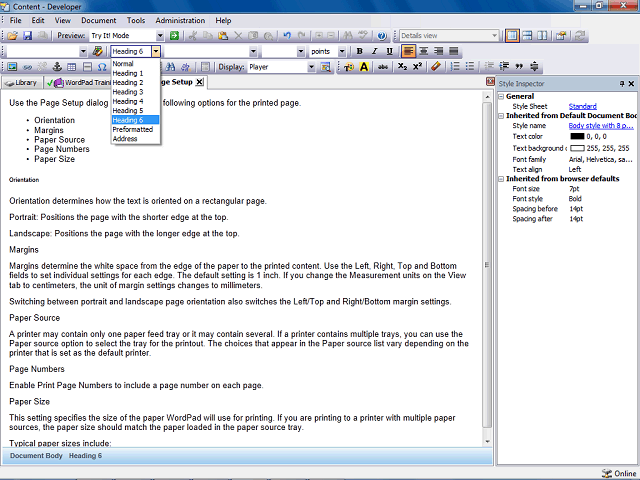
Task: Toggle justified text alignment
Action: (453, 51)
